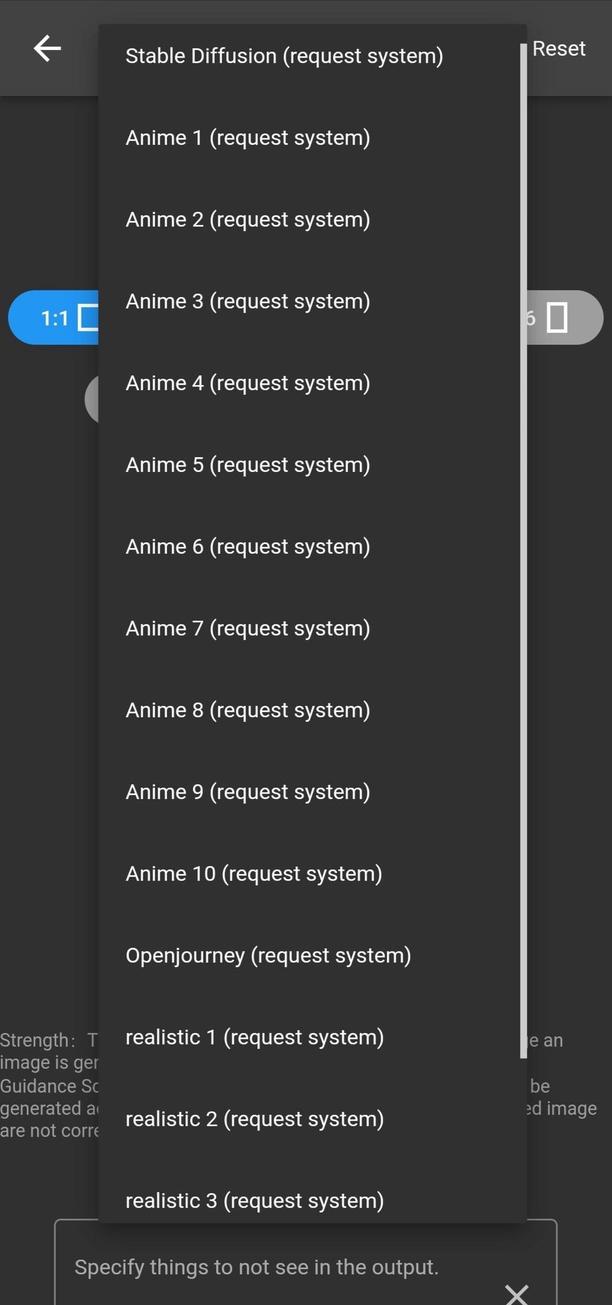The image size is (612, 1305).
Task: Pick Anime 8 (request system)
Action: coord(248,711)
